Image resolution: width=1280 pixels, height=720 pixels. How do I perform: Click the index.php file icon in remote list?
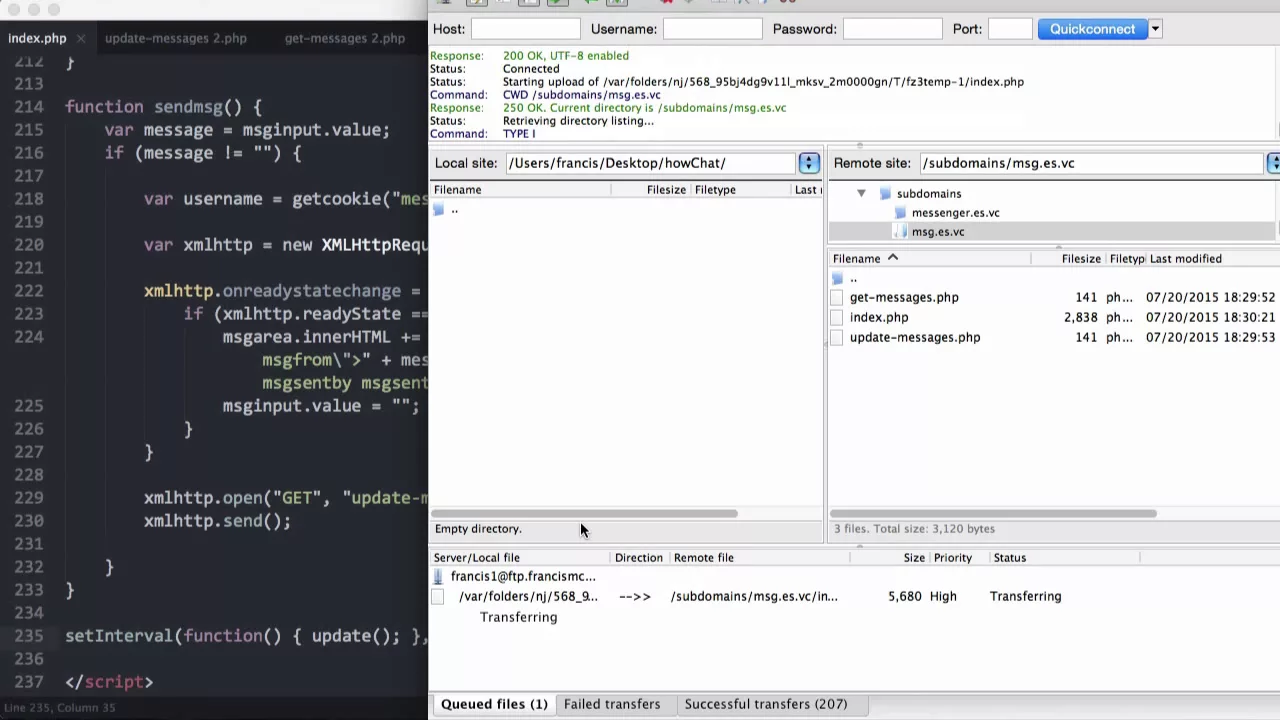pyautogui.click(x=837, y=317)
